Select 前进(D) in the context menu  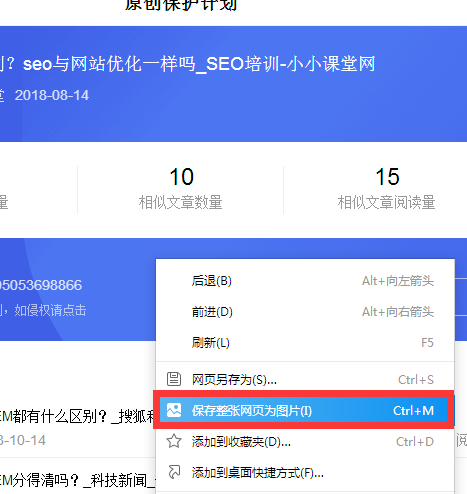pos(305,312)
